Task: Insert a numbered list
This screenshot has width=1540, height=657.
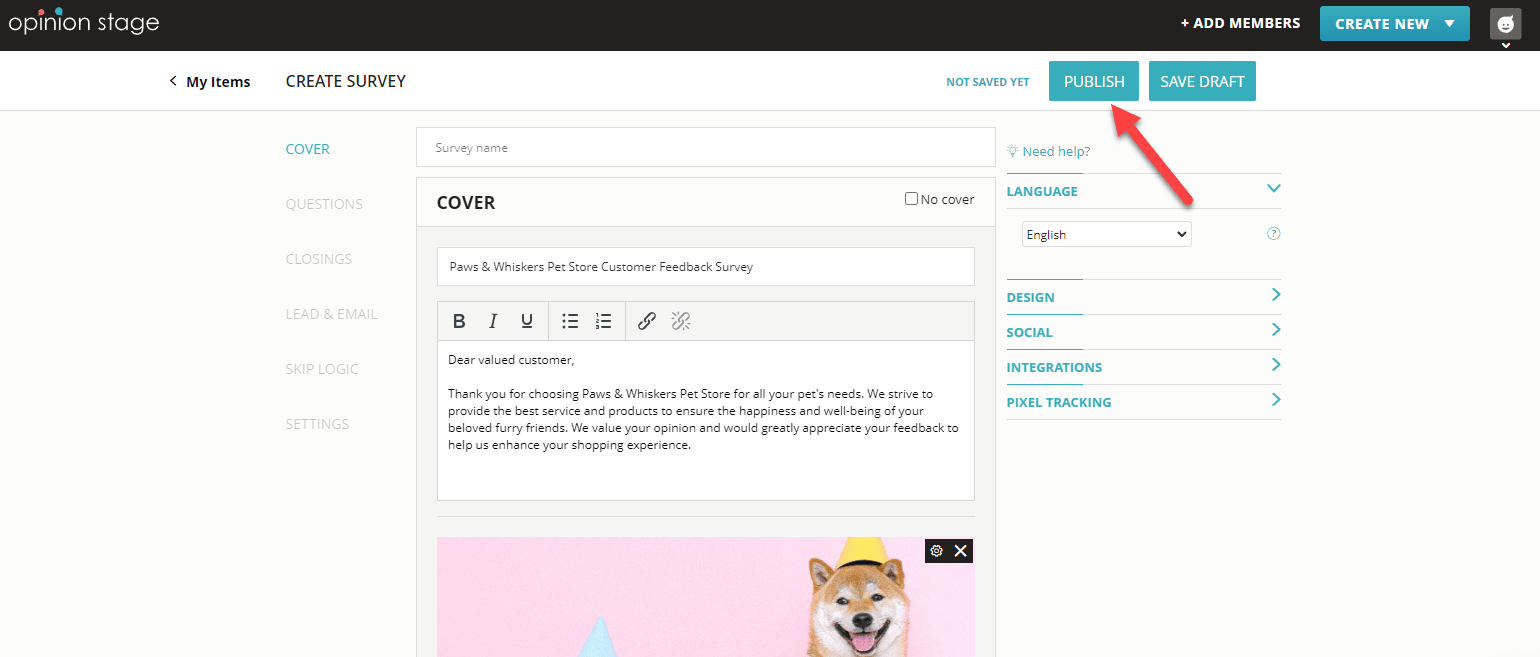Action: pyautogui.click(x=603, y=321)
